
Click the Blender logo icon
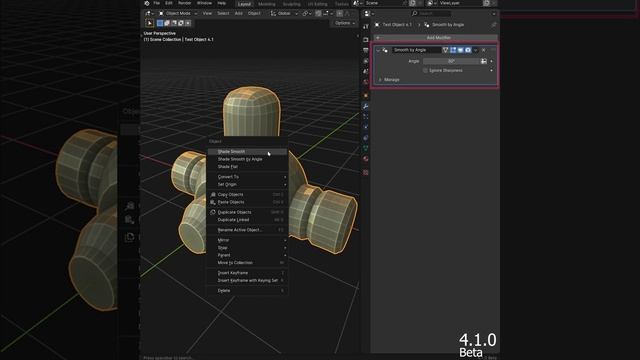(x=147, y=3)
